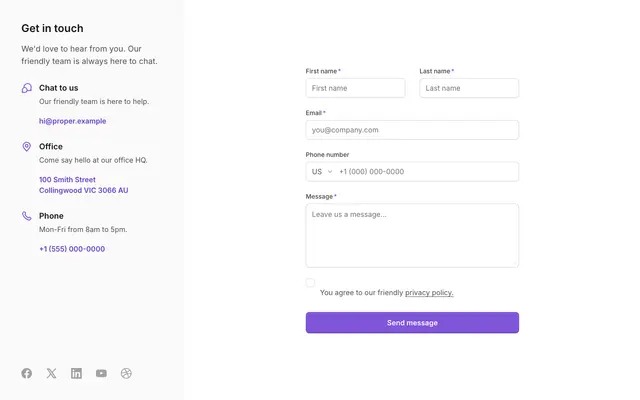Open the Facebook social icon

(x=27, y=373)
